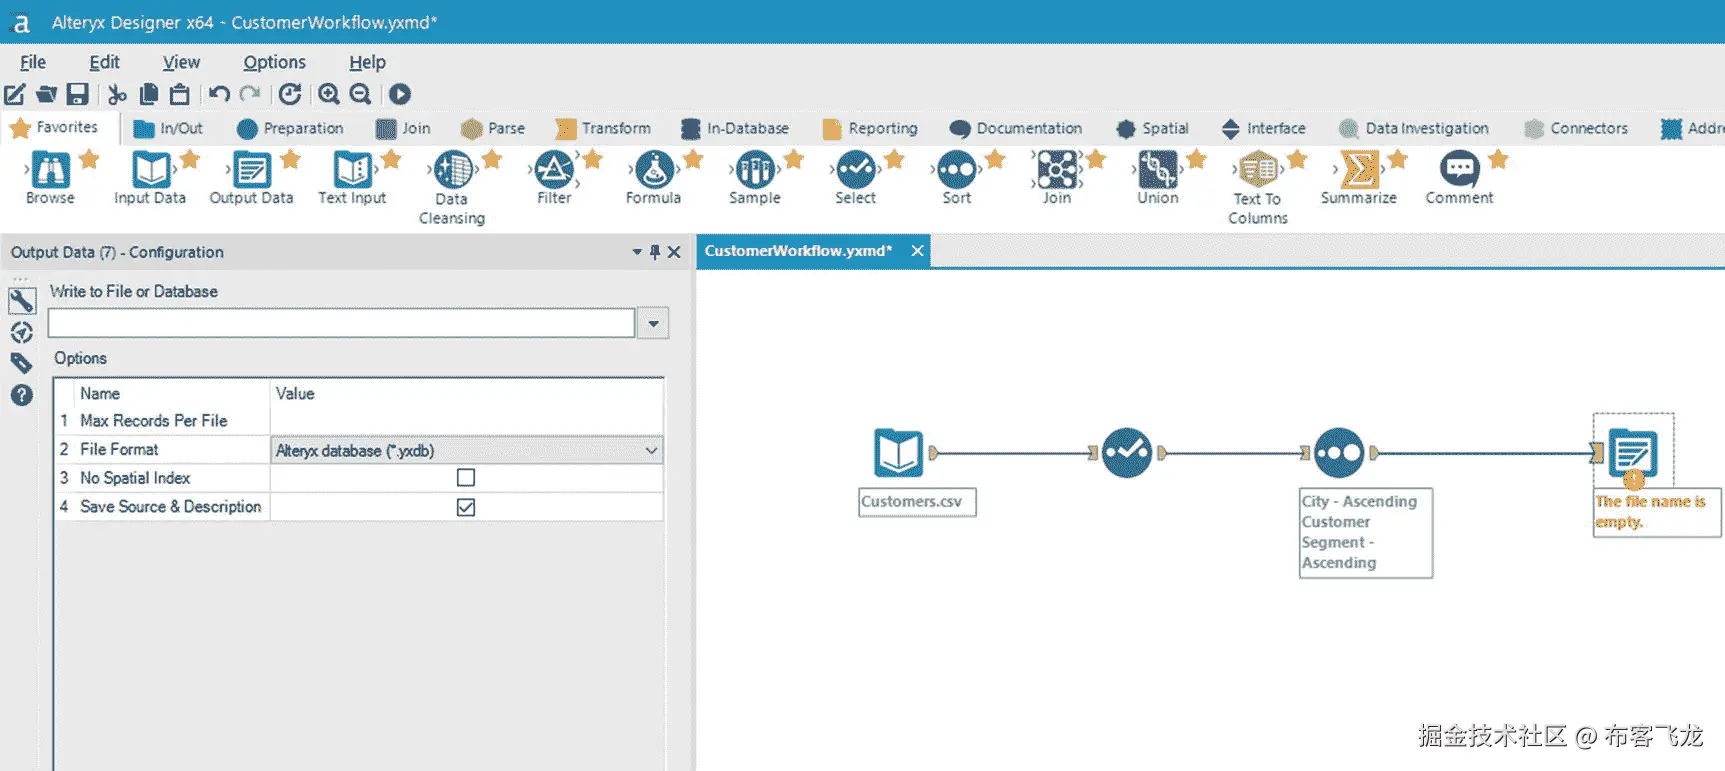Toggle the No Spatial Index checkbox
Screen dimensions: 1725x771
(x=466, y=478)
